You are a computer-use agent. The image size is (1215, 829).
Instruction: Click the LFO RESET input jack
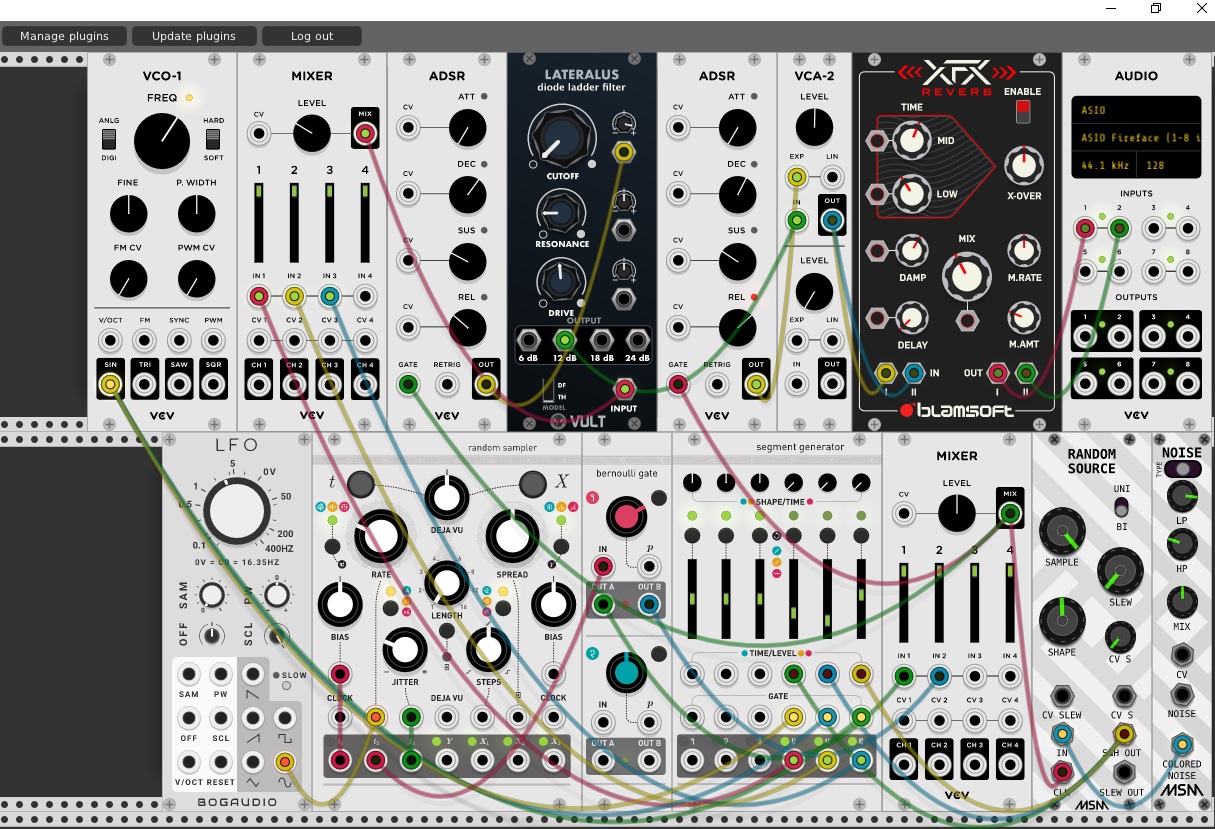(221, 763)
